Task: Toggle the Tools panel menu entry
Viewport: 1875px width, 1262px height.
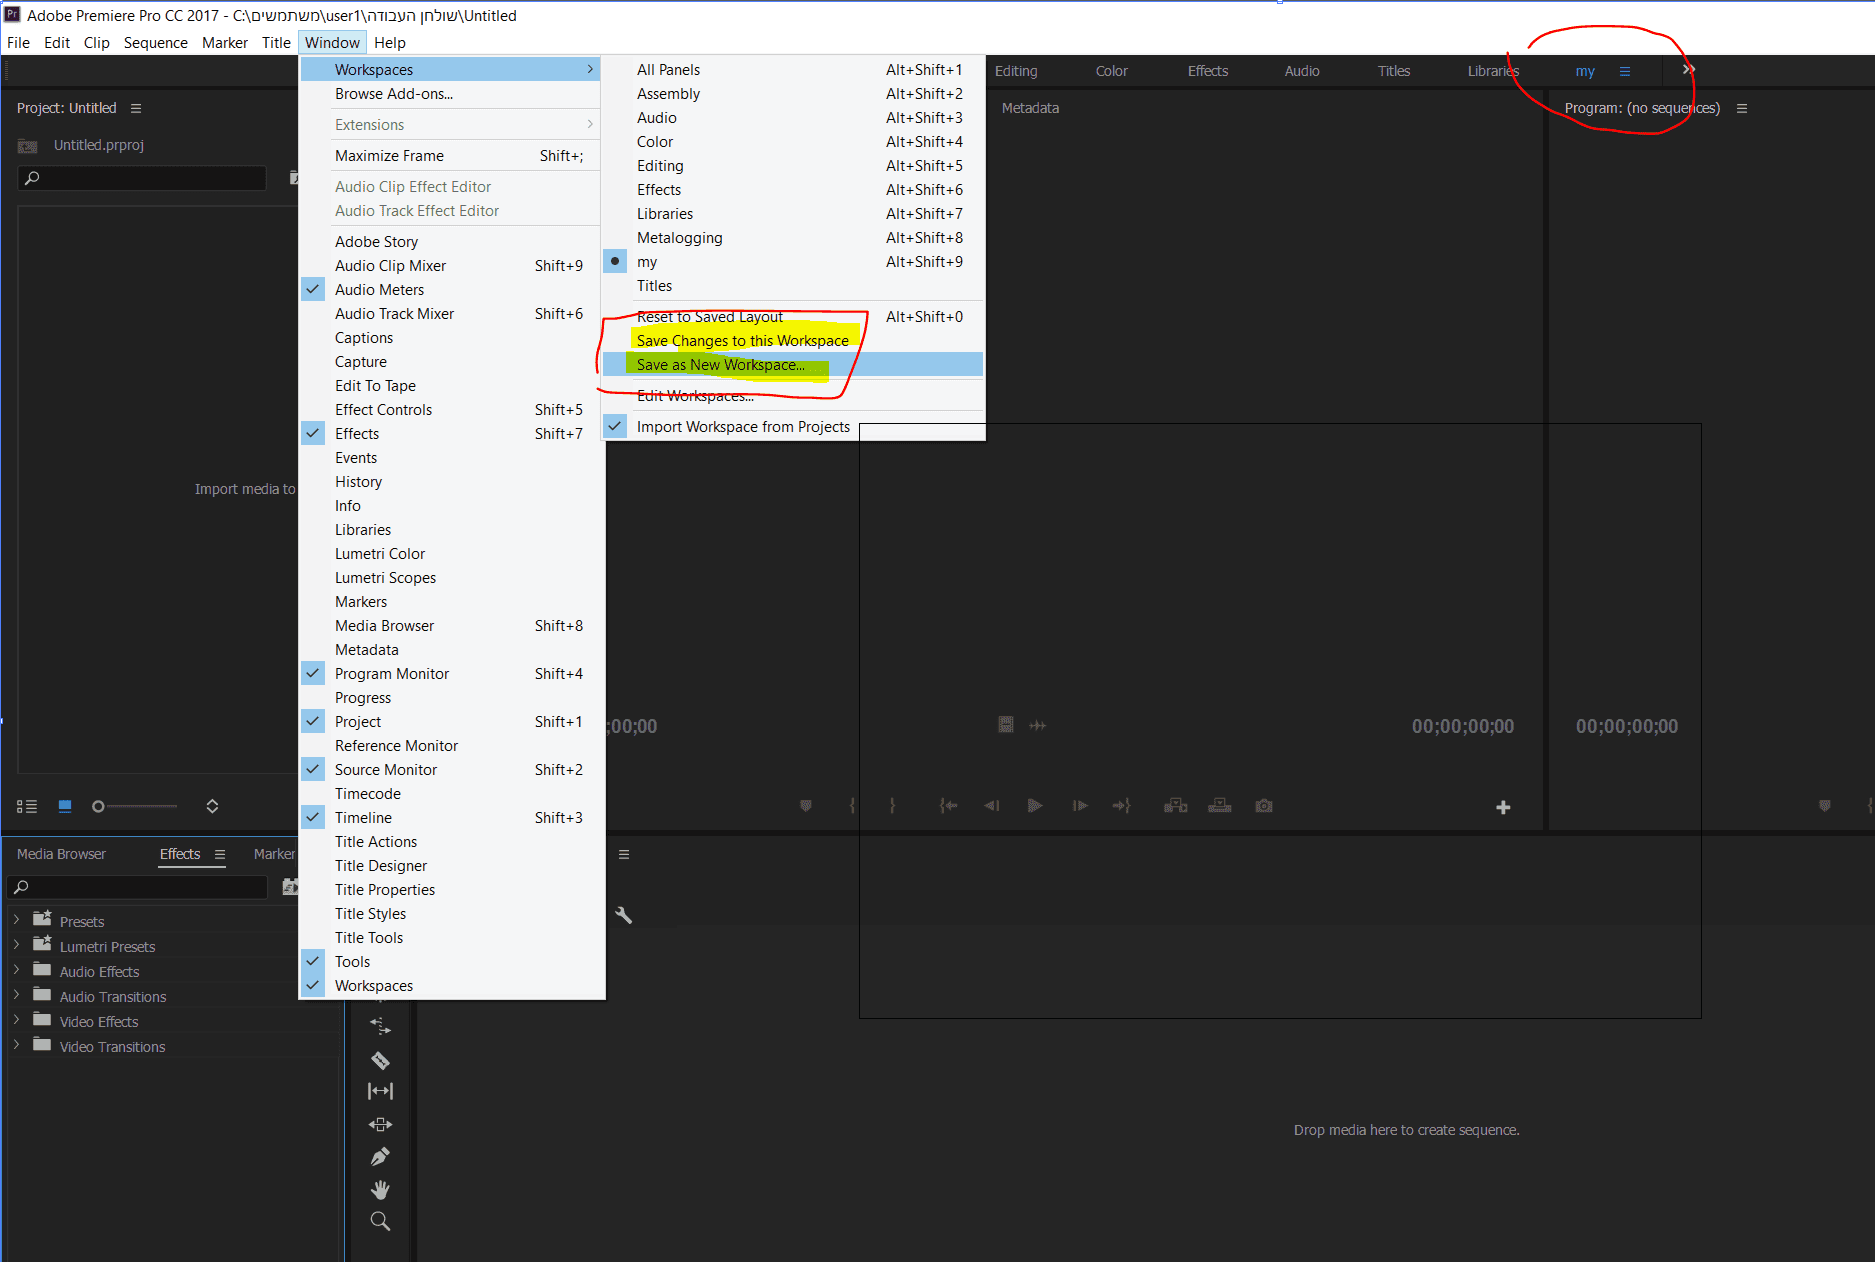Action: (x=452, y=962)
